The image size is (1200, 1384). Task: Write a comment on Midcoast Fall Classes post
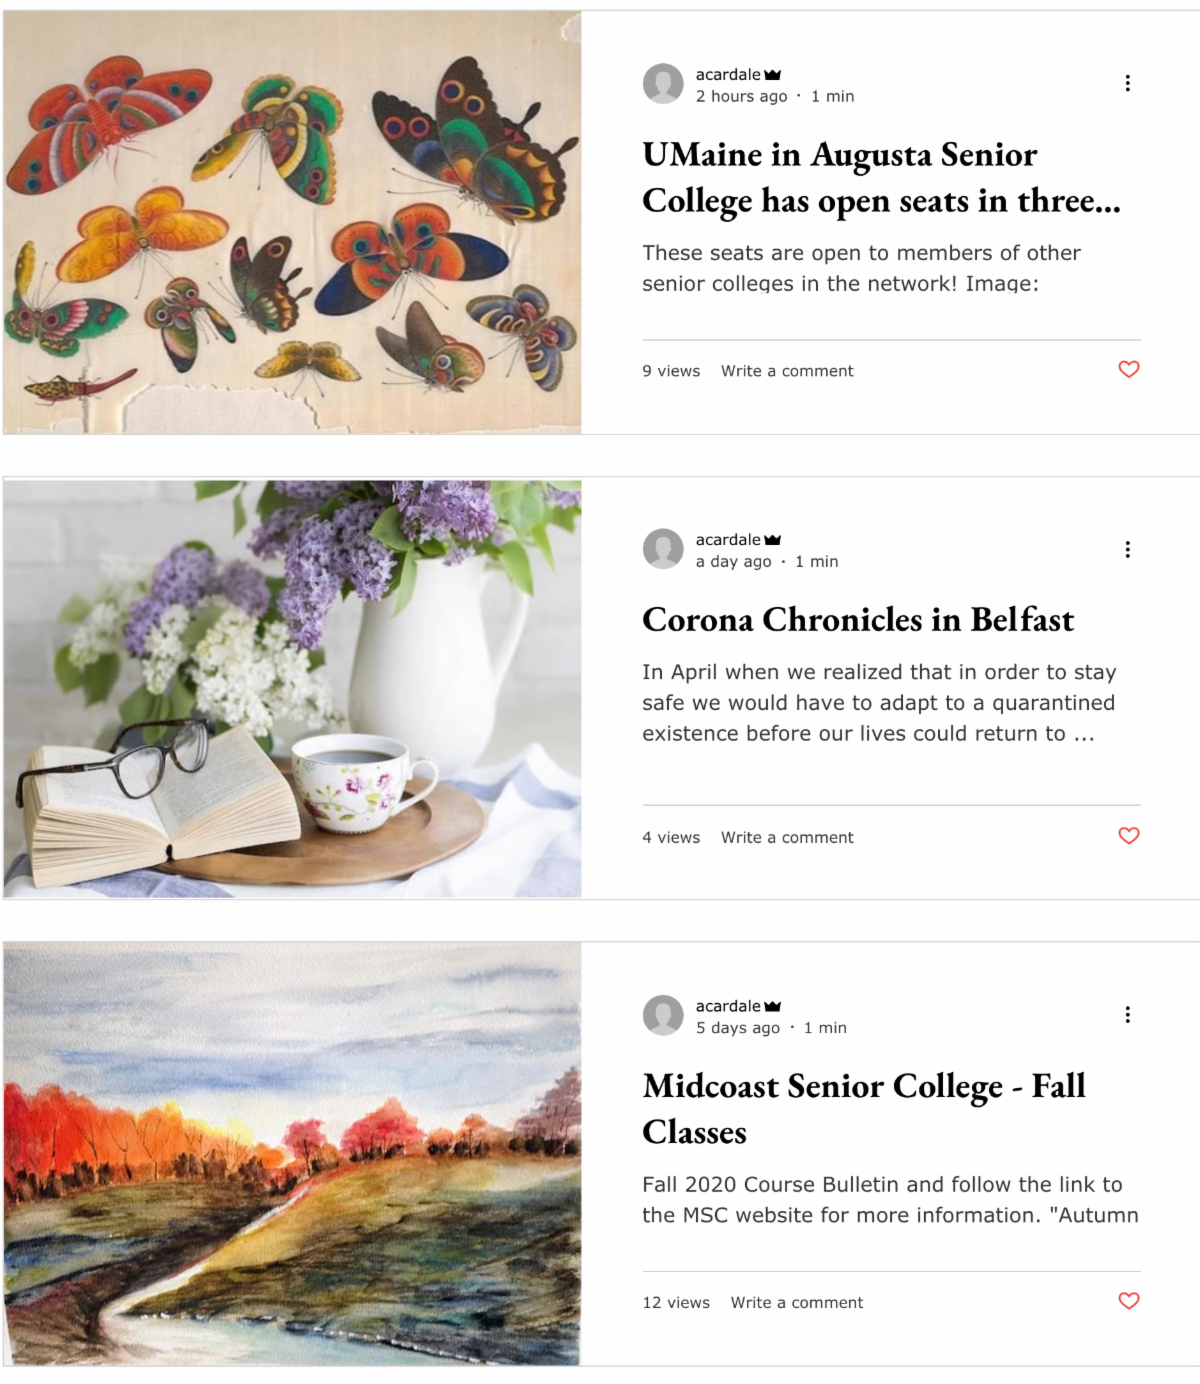tap(797, 1302)
